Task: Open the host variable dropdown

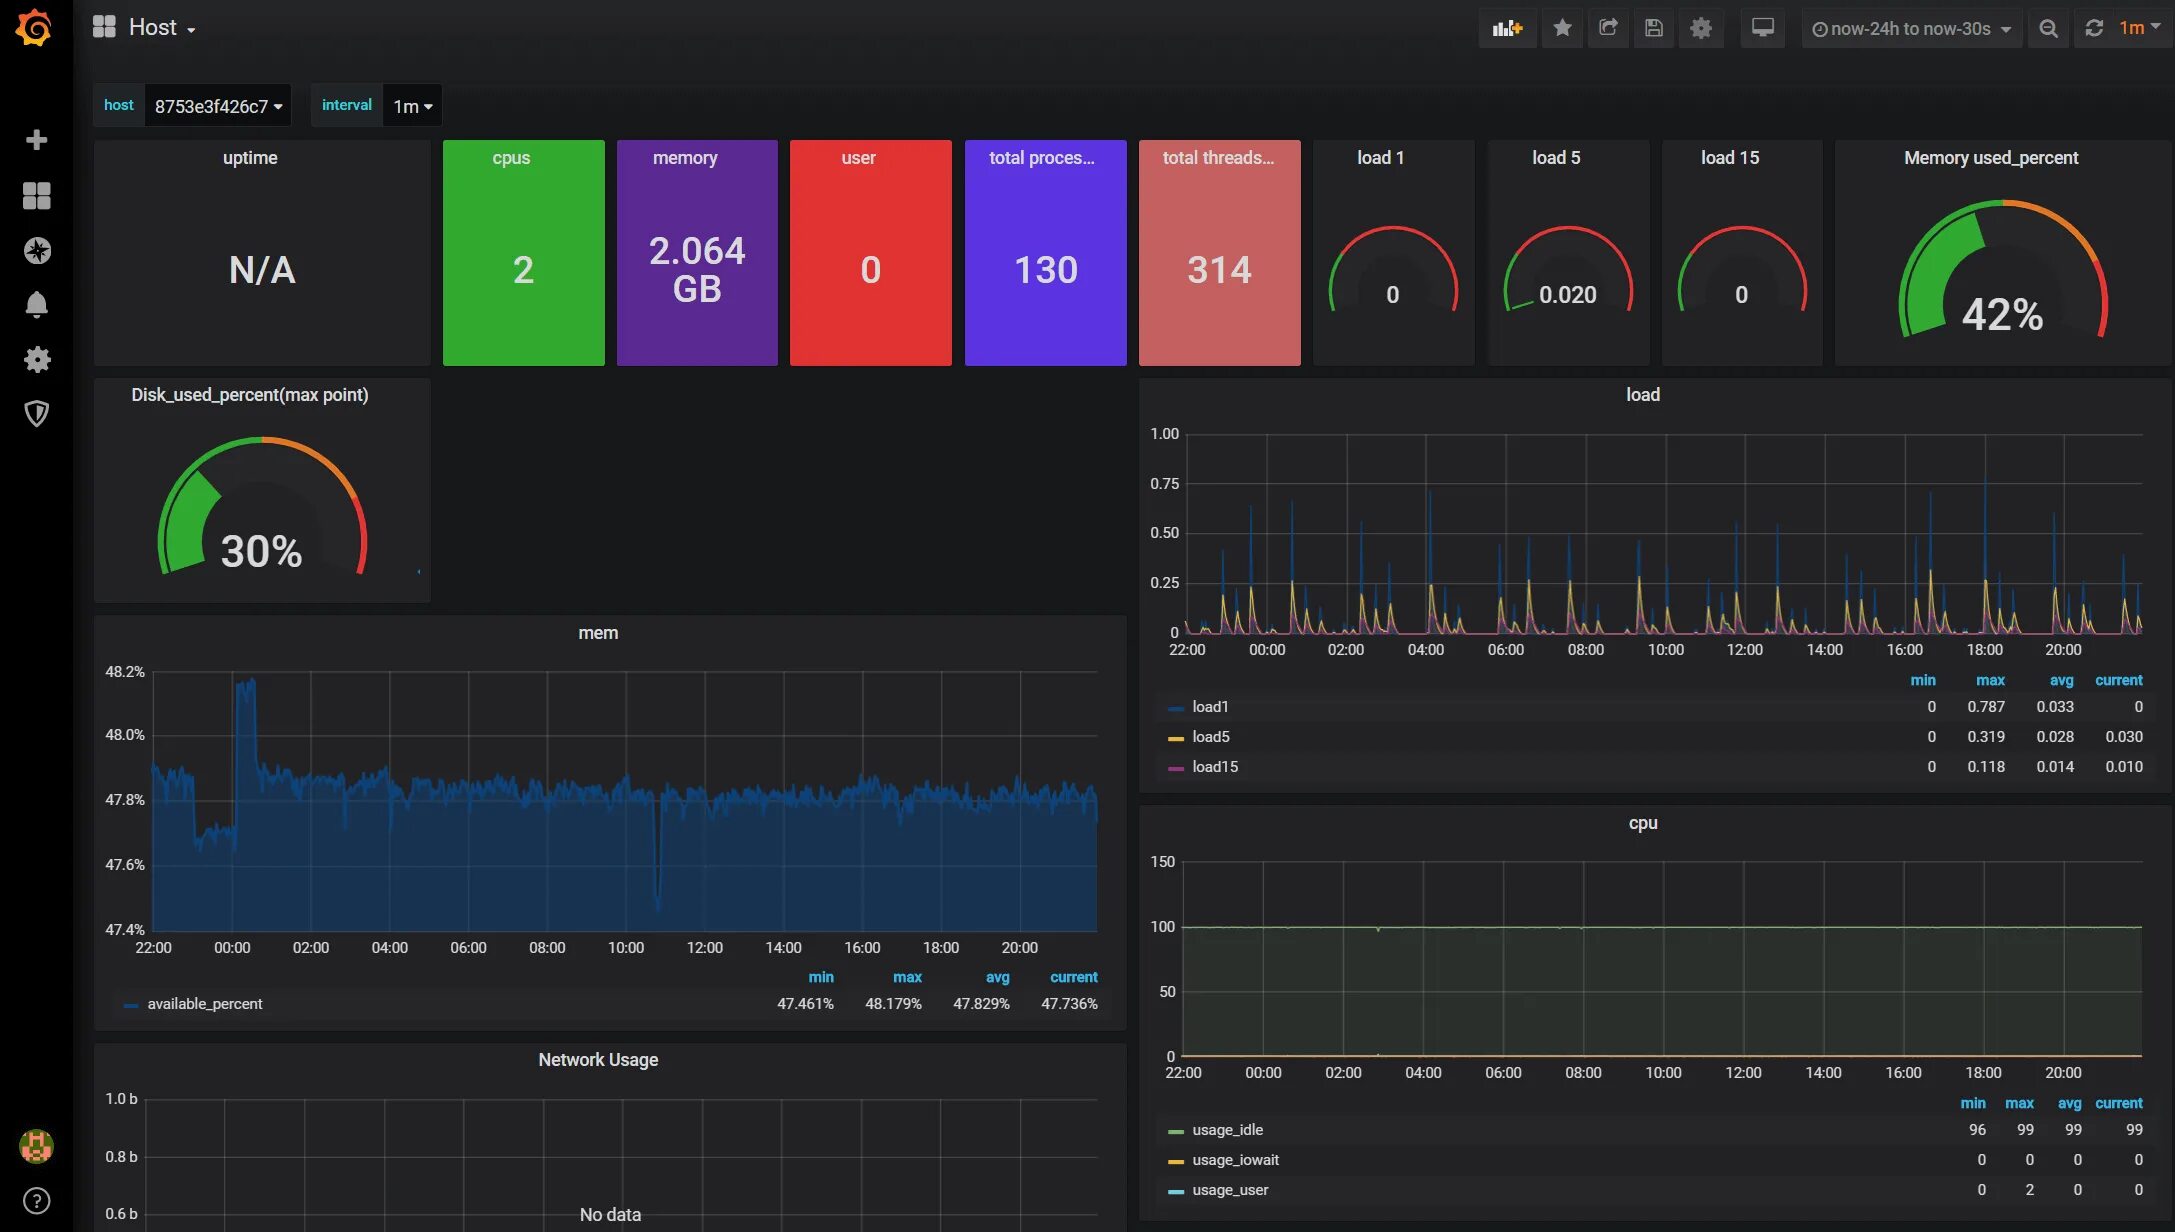Action: (217, 106)
